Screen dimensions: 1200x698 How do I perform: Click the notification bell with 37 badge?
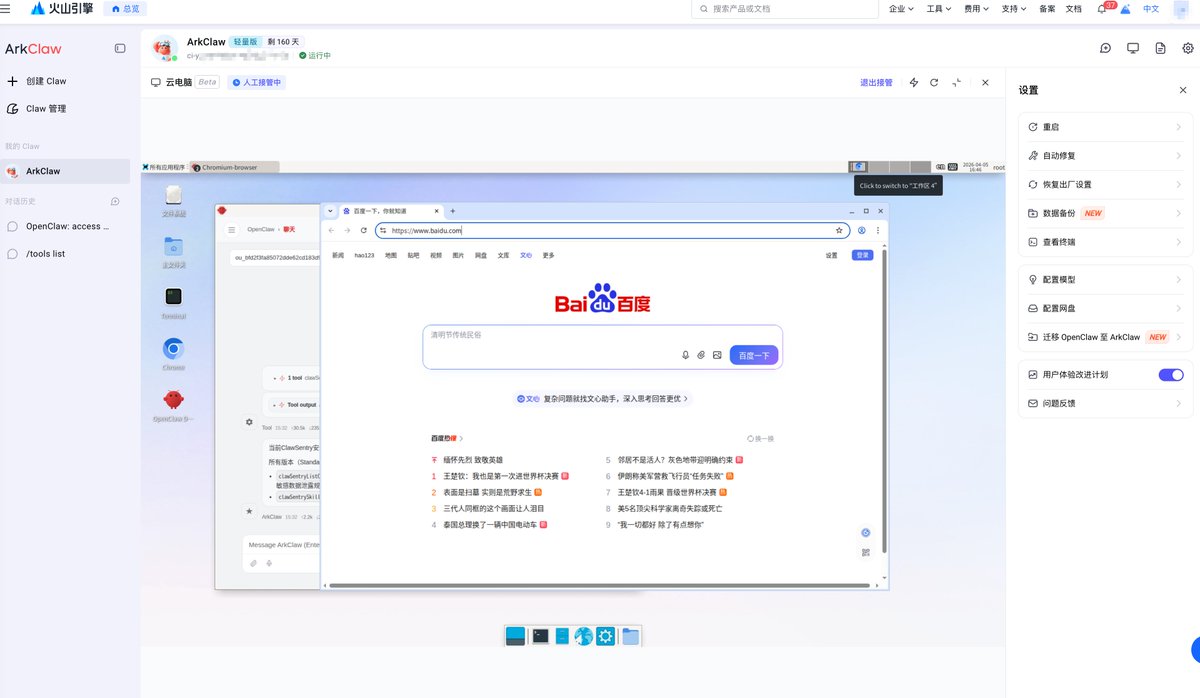click(1102, 9)
